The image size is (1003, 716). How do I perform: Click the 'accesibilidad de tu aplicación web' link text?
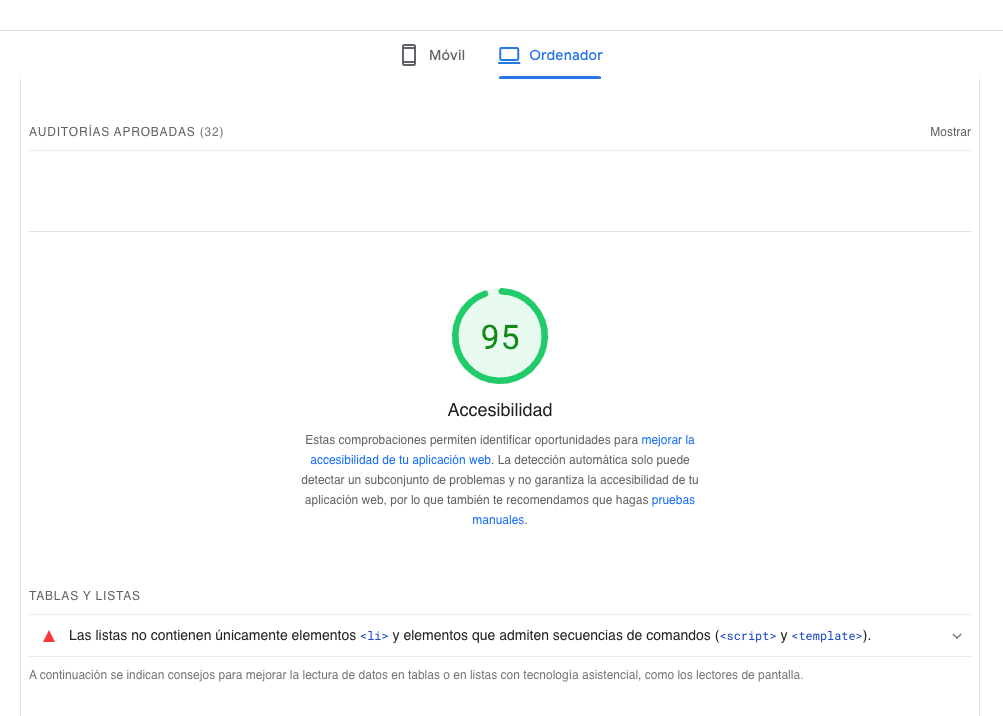[x=400, y=460]
